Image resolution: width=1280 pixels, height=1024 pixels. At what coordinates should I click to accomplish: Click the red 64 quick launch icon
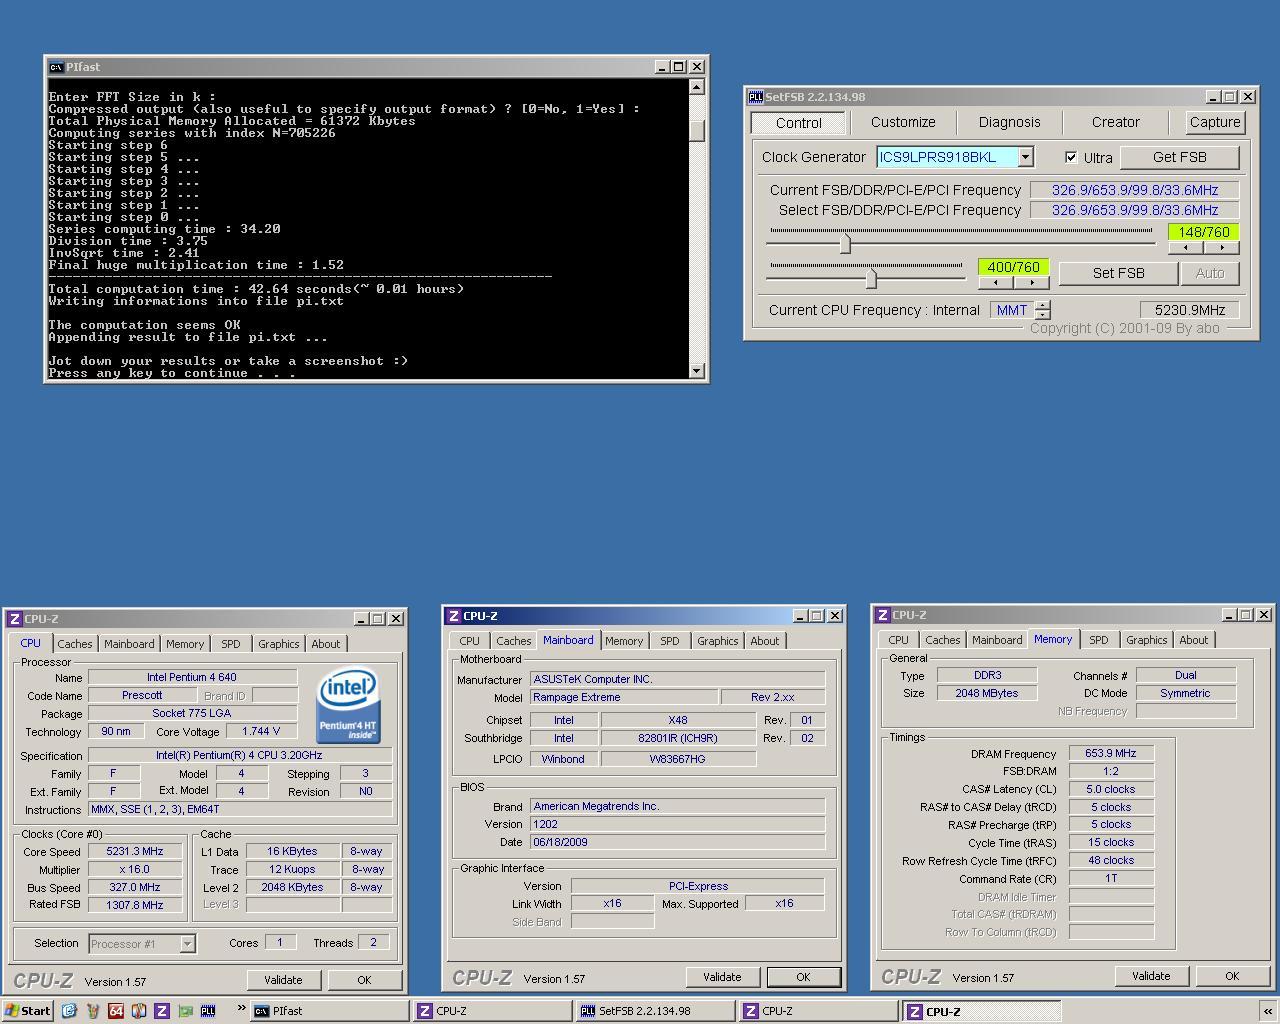point(116,1011)
